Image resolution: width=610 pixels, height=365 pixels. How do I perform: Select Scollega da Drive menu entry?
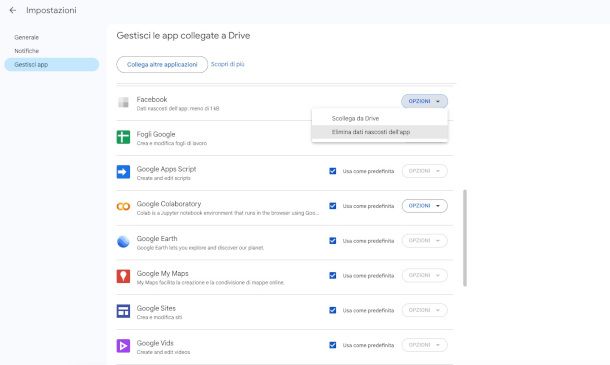pyautogui.click(x=380, y=118)
